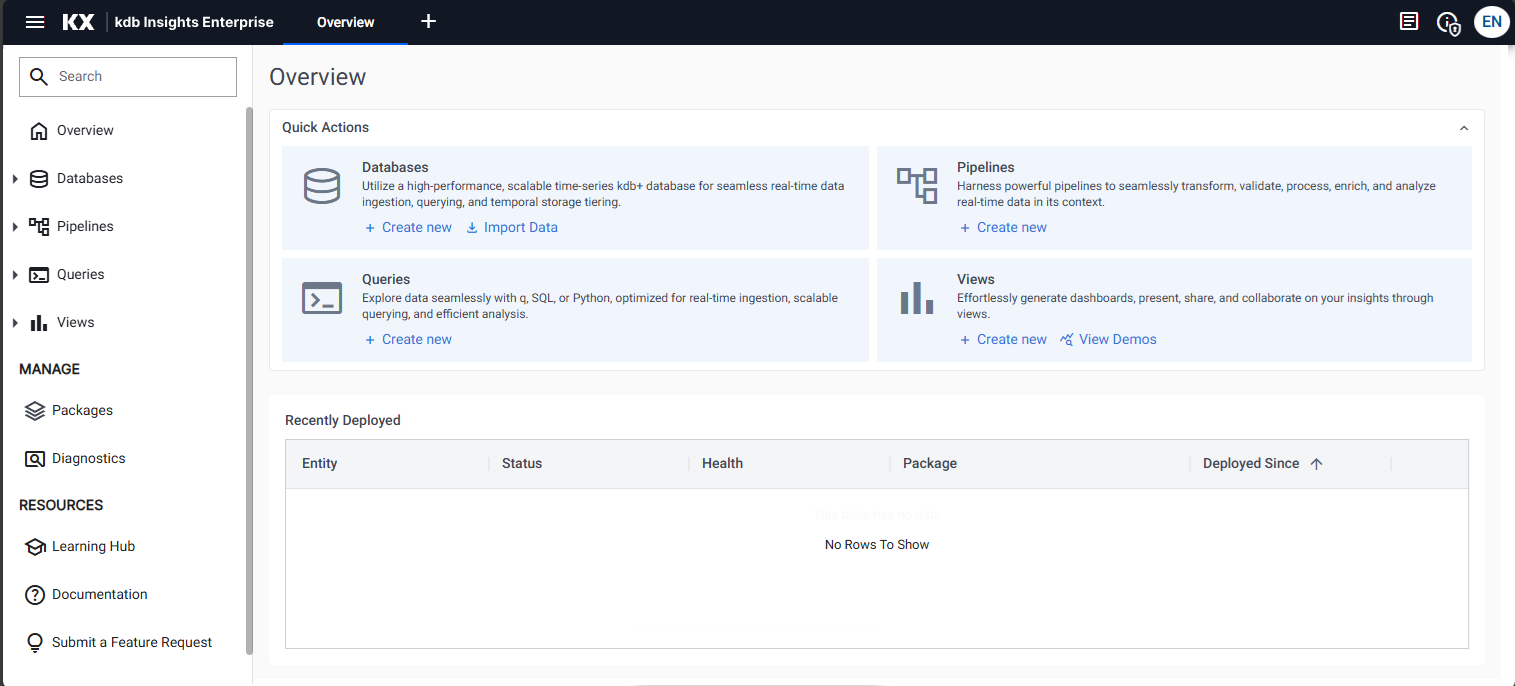Switch to the Overview tab

(345, 22)
